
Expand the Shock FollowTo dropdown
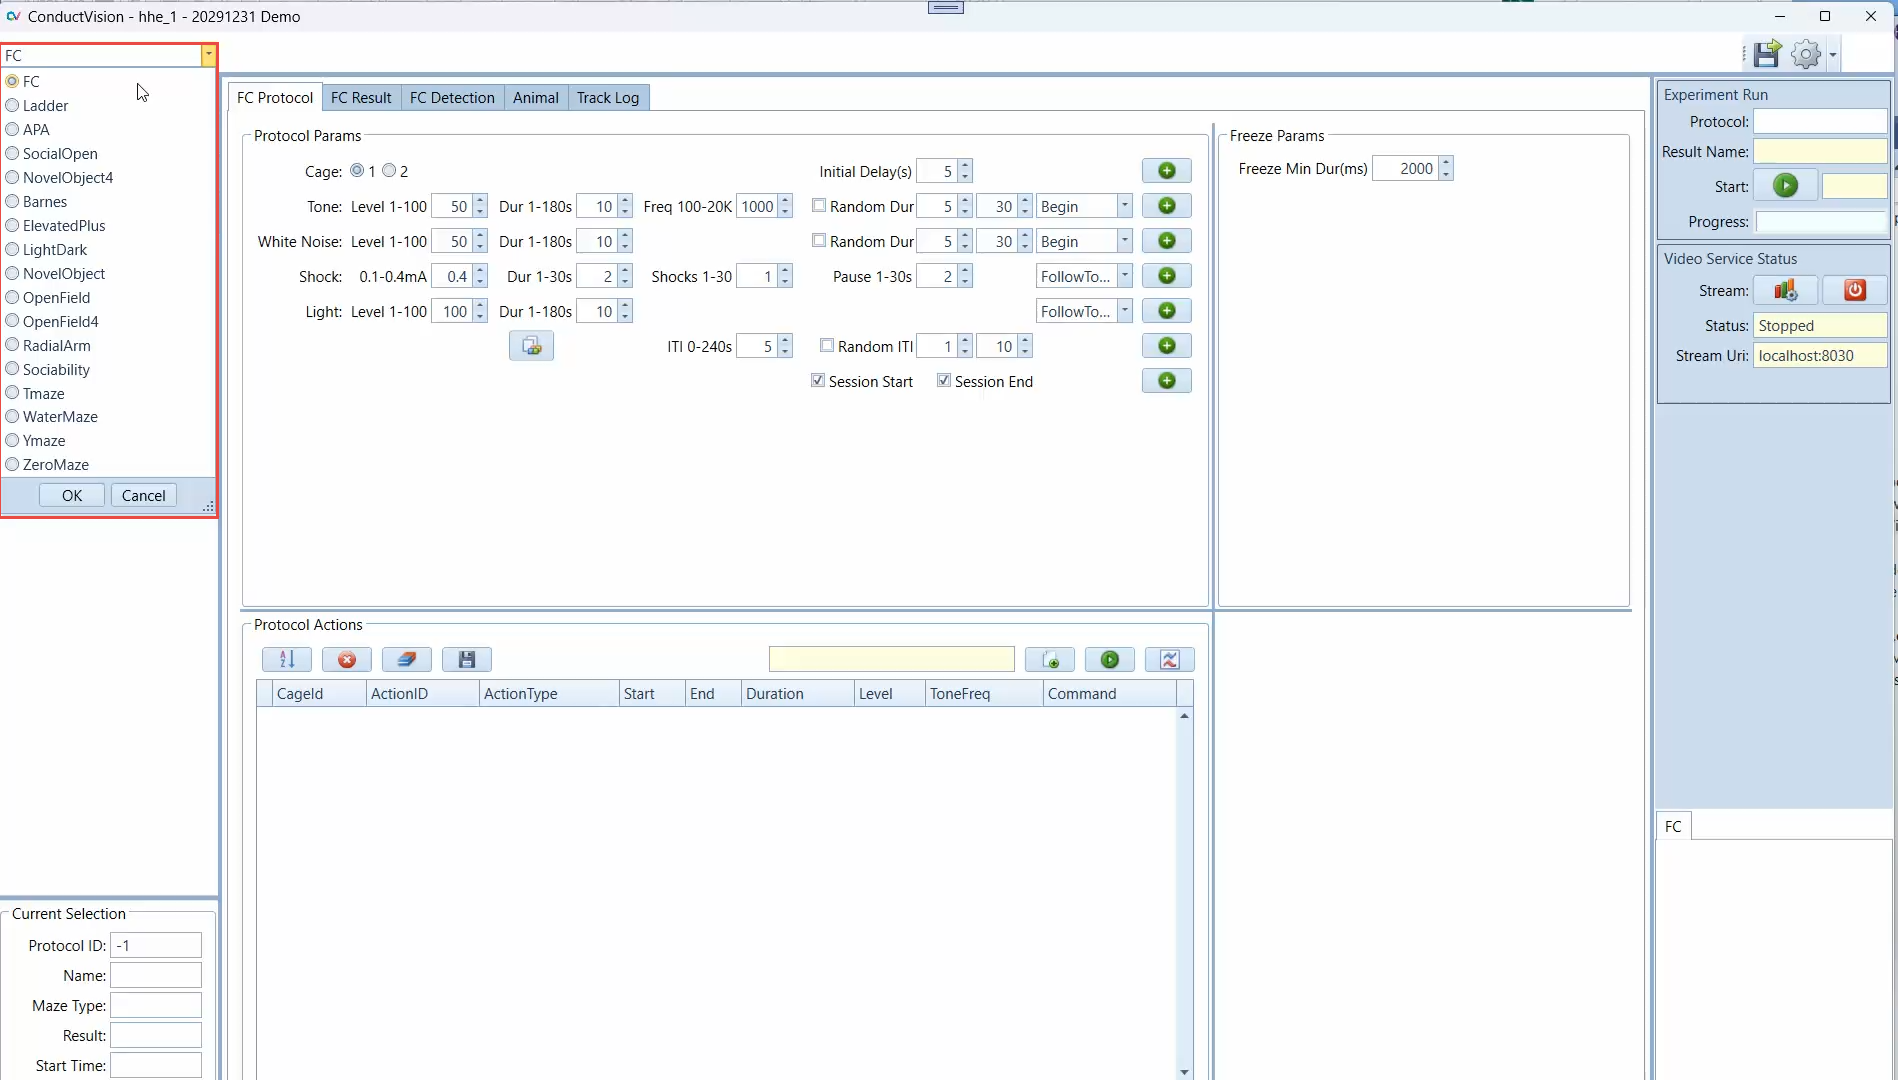click(1124, 276)
